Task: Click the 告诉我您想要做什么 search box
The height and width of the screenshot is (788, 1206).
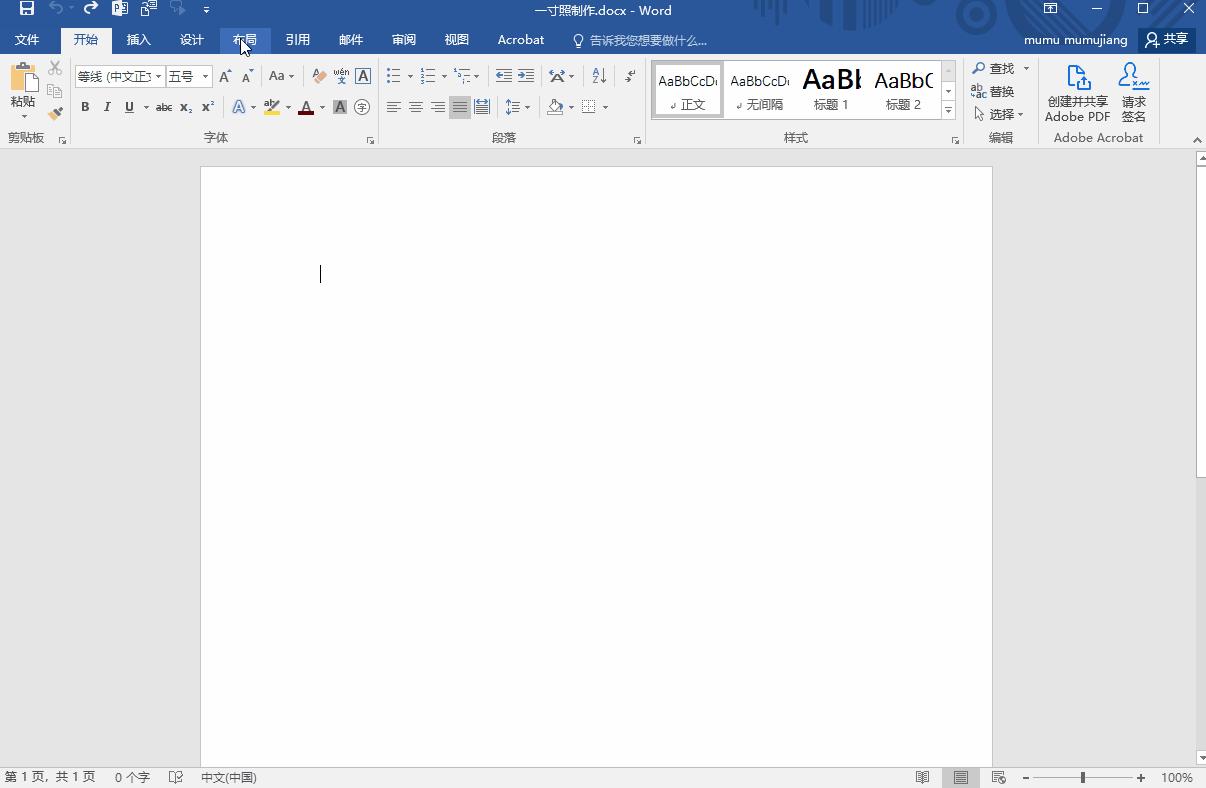Action: [x=647, y=41]
